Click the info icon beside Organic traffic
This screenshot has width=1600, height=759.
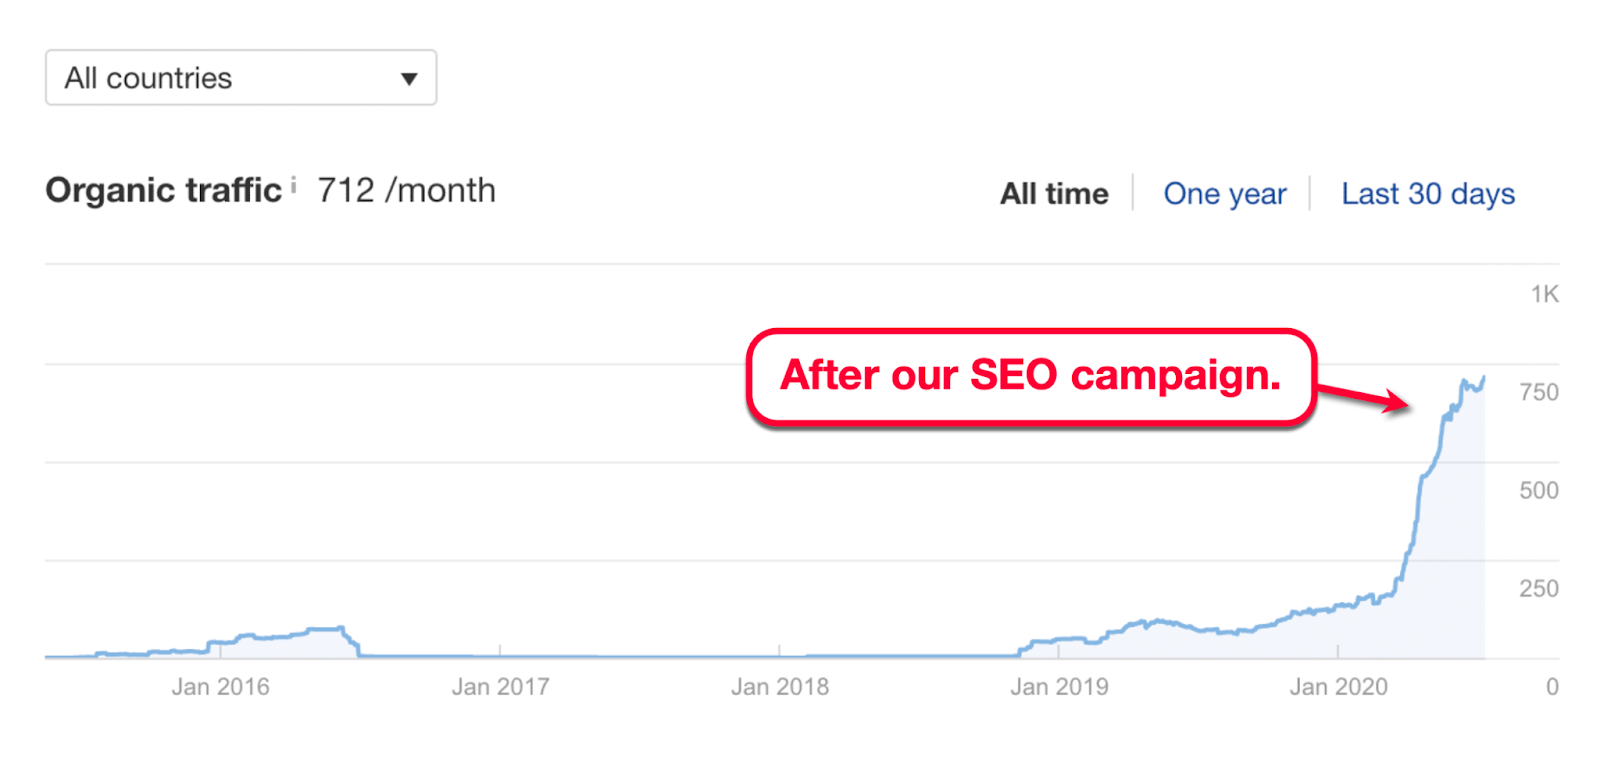[293, 185]
